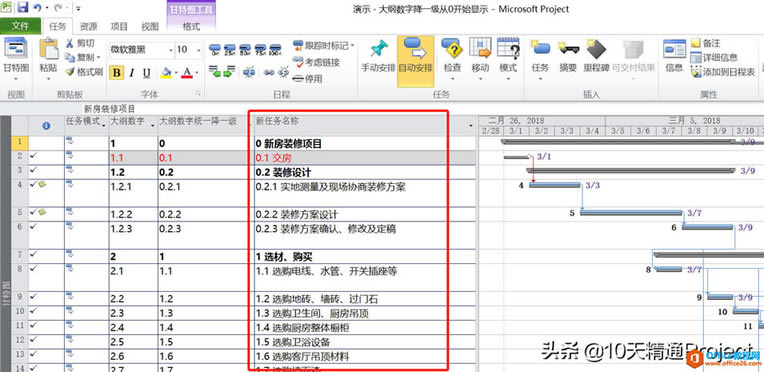Click 添加到日程表 (Add to Timeline) button

[723, 72]
